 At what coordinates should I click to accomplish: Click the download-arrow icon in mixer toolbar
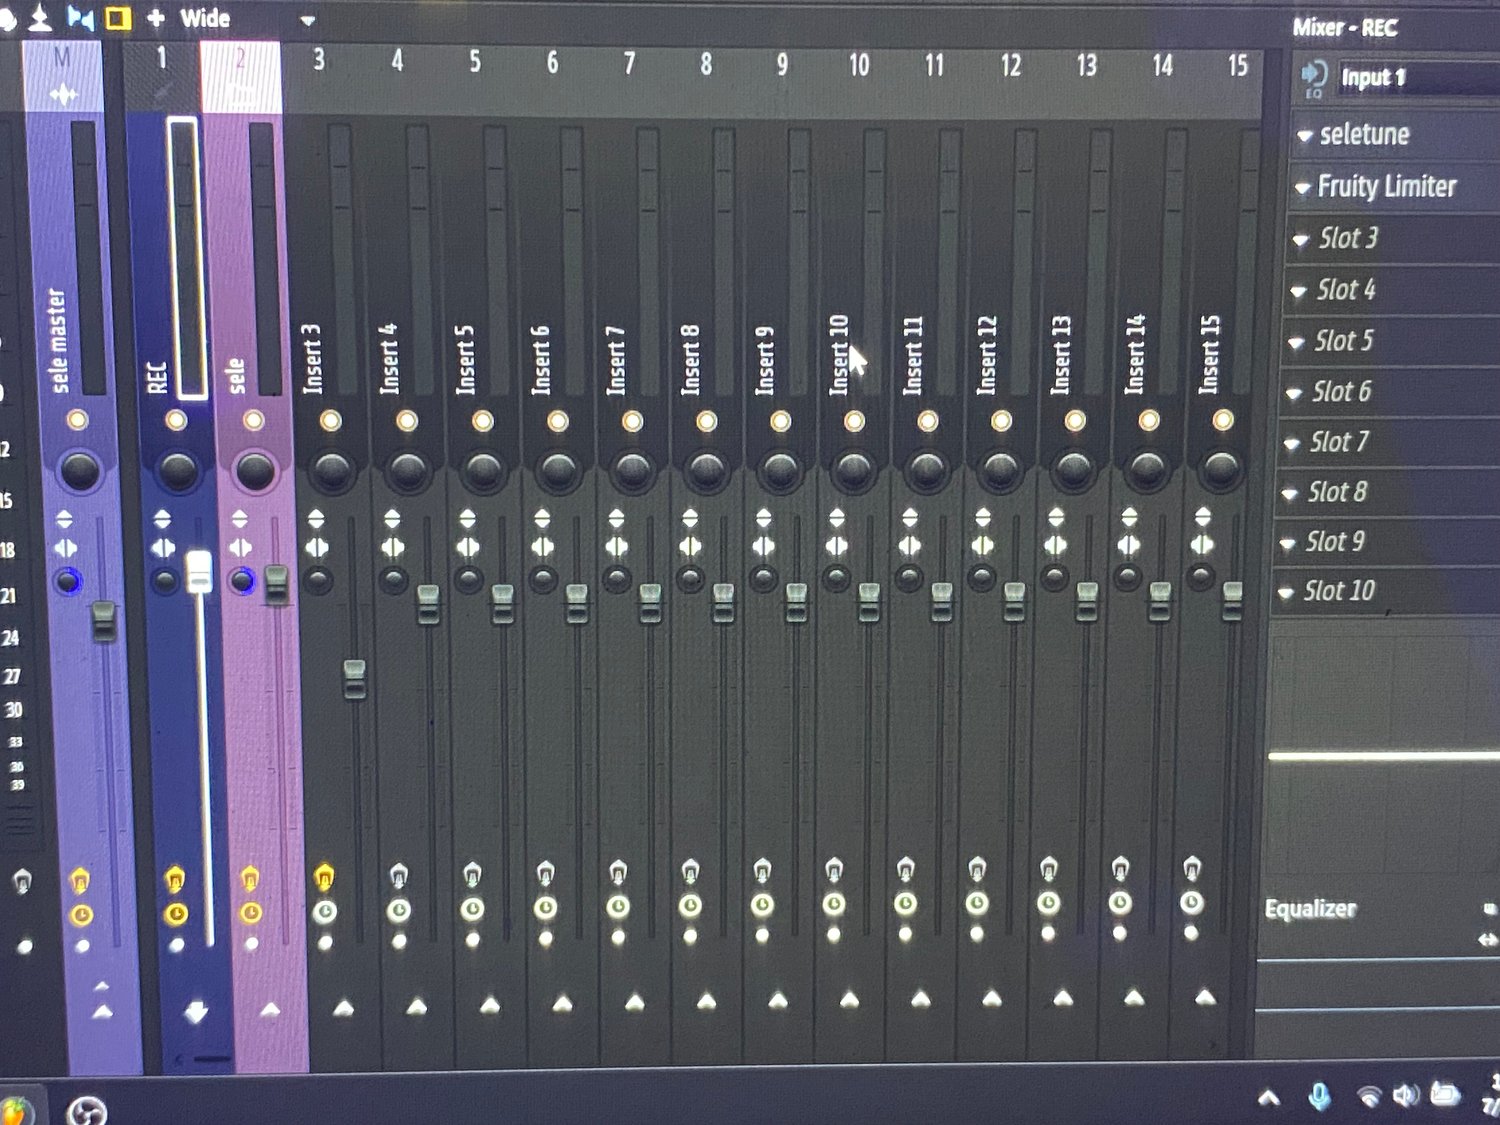(40, 17)
